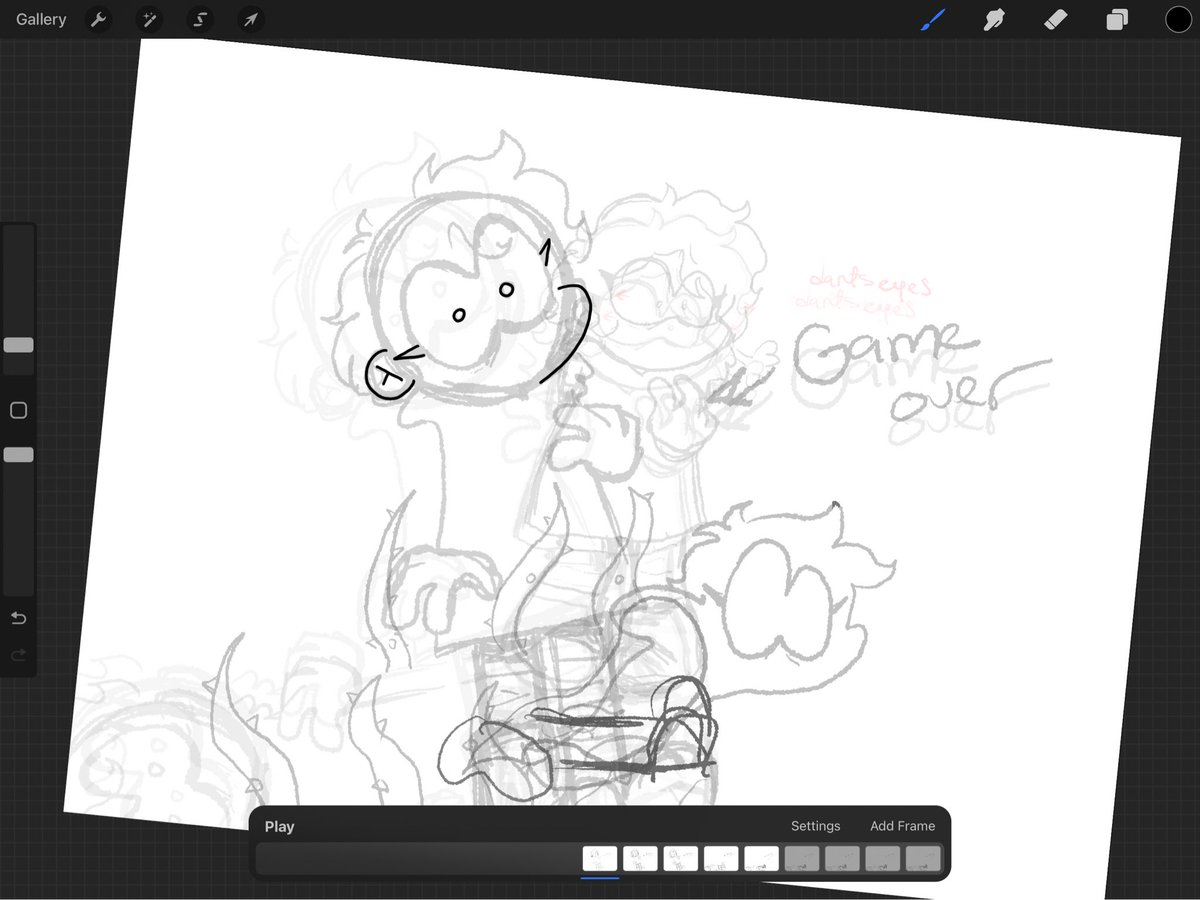This screenshot has height=900, width=1200.
Task: Click the brush size slider handle
Action: (18, 345)
